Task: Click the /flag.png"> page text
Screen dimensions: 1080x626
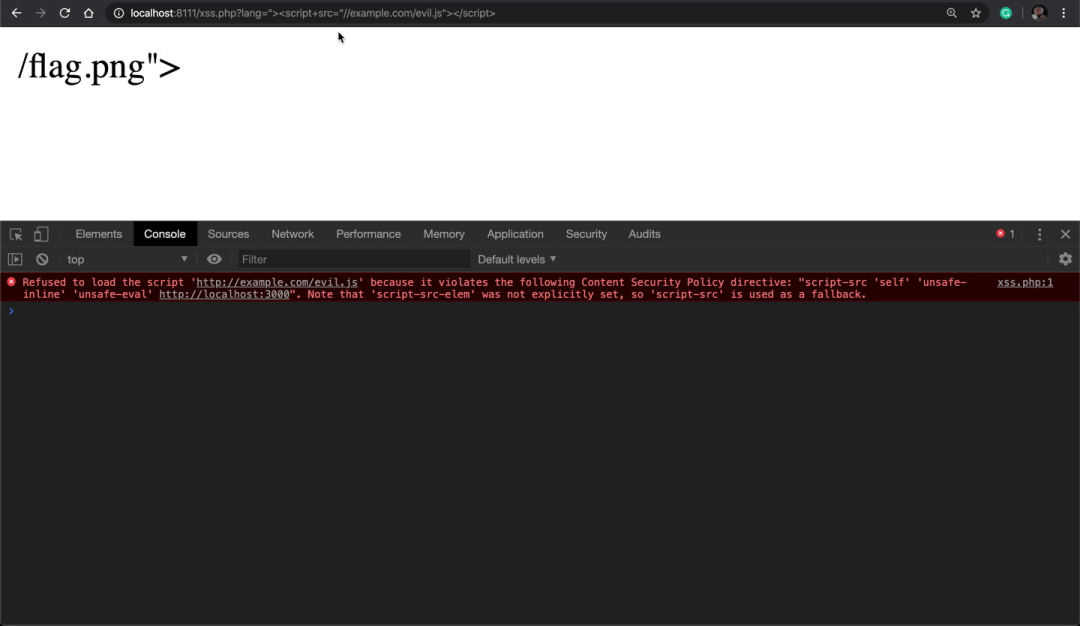Action: point(99,67)
